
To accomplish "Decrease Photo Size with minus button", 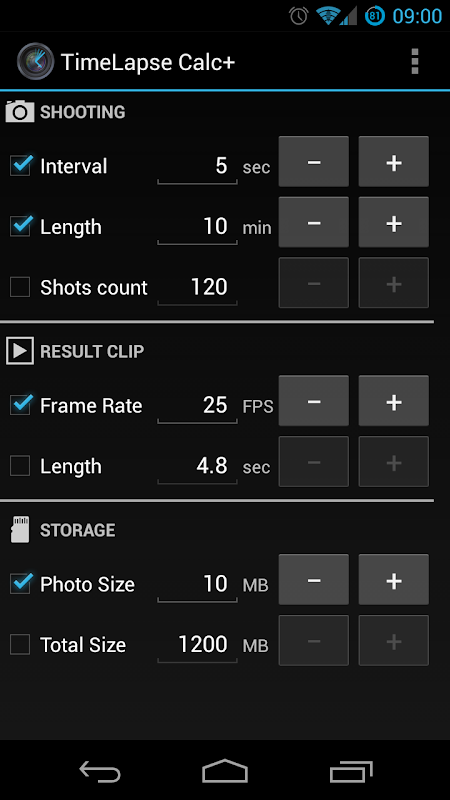I will click(x=314, y=579).
